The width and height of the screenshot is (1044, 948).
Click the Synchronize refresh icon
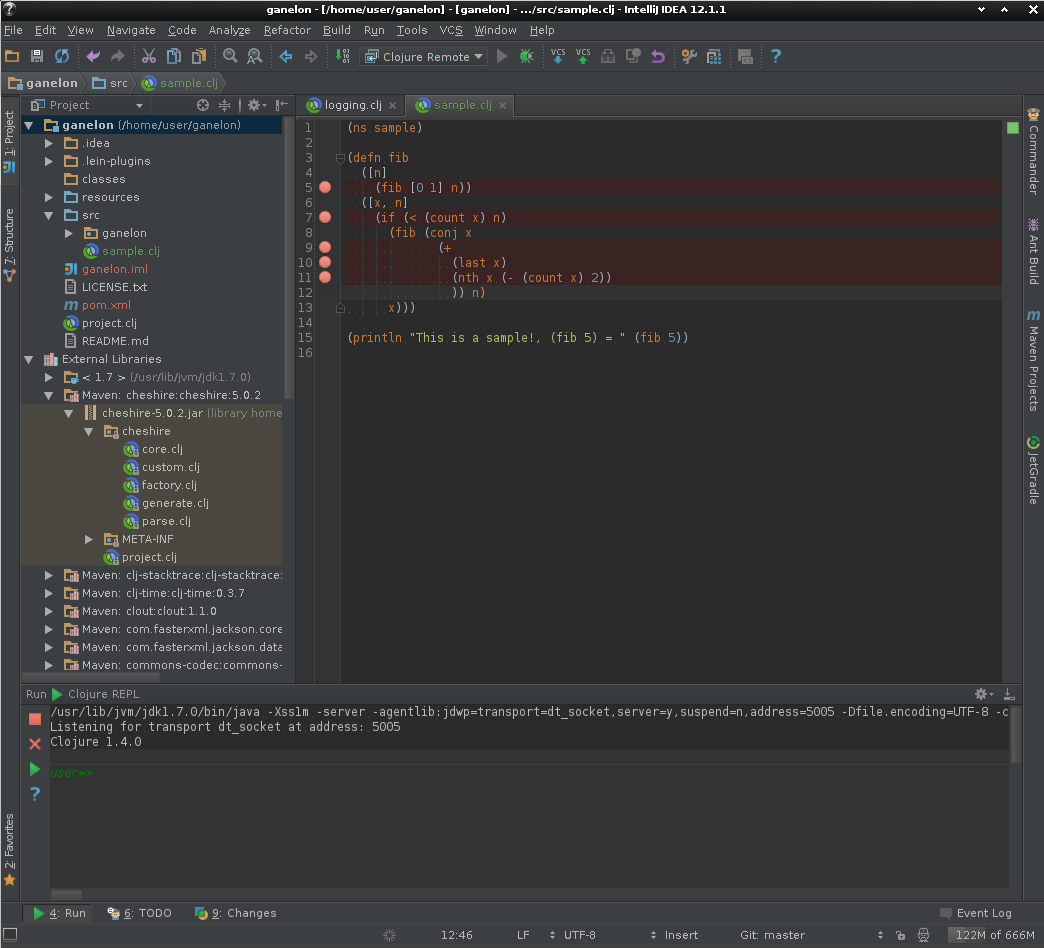click(x=62, y=57)
